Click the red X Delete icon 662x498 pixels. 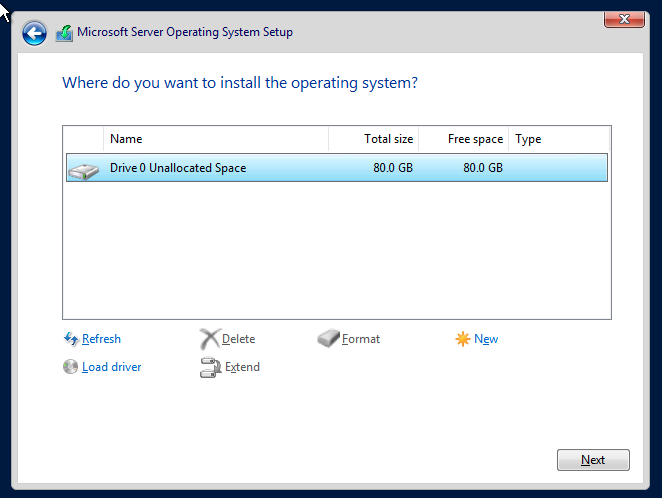point(209,339)
